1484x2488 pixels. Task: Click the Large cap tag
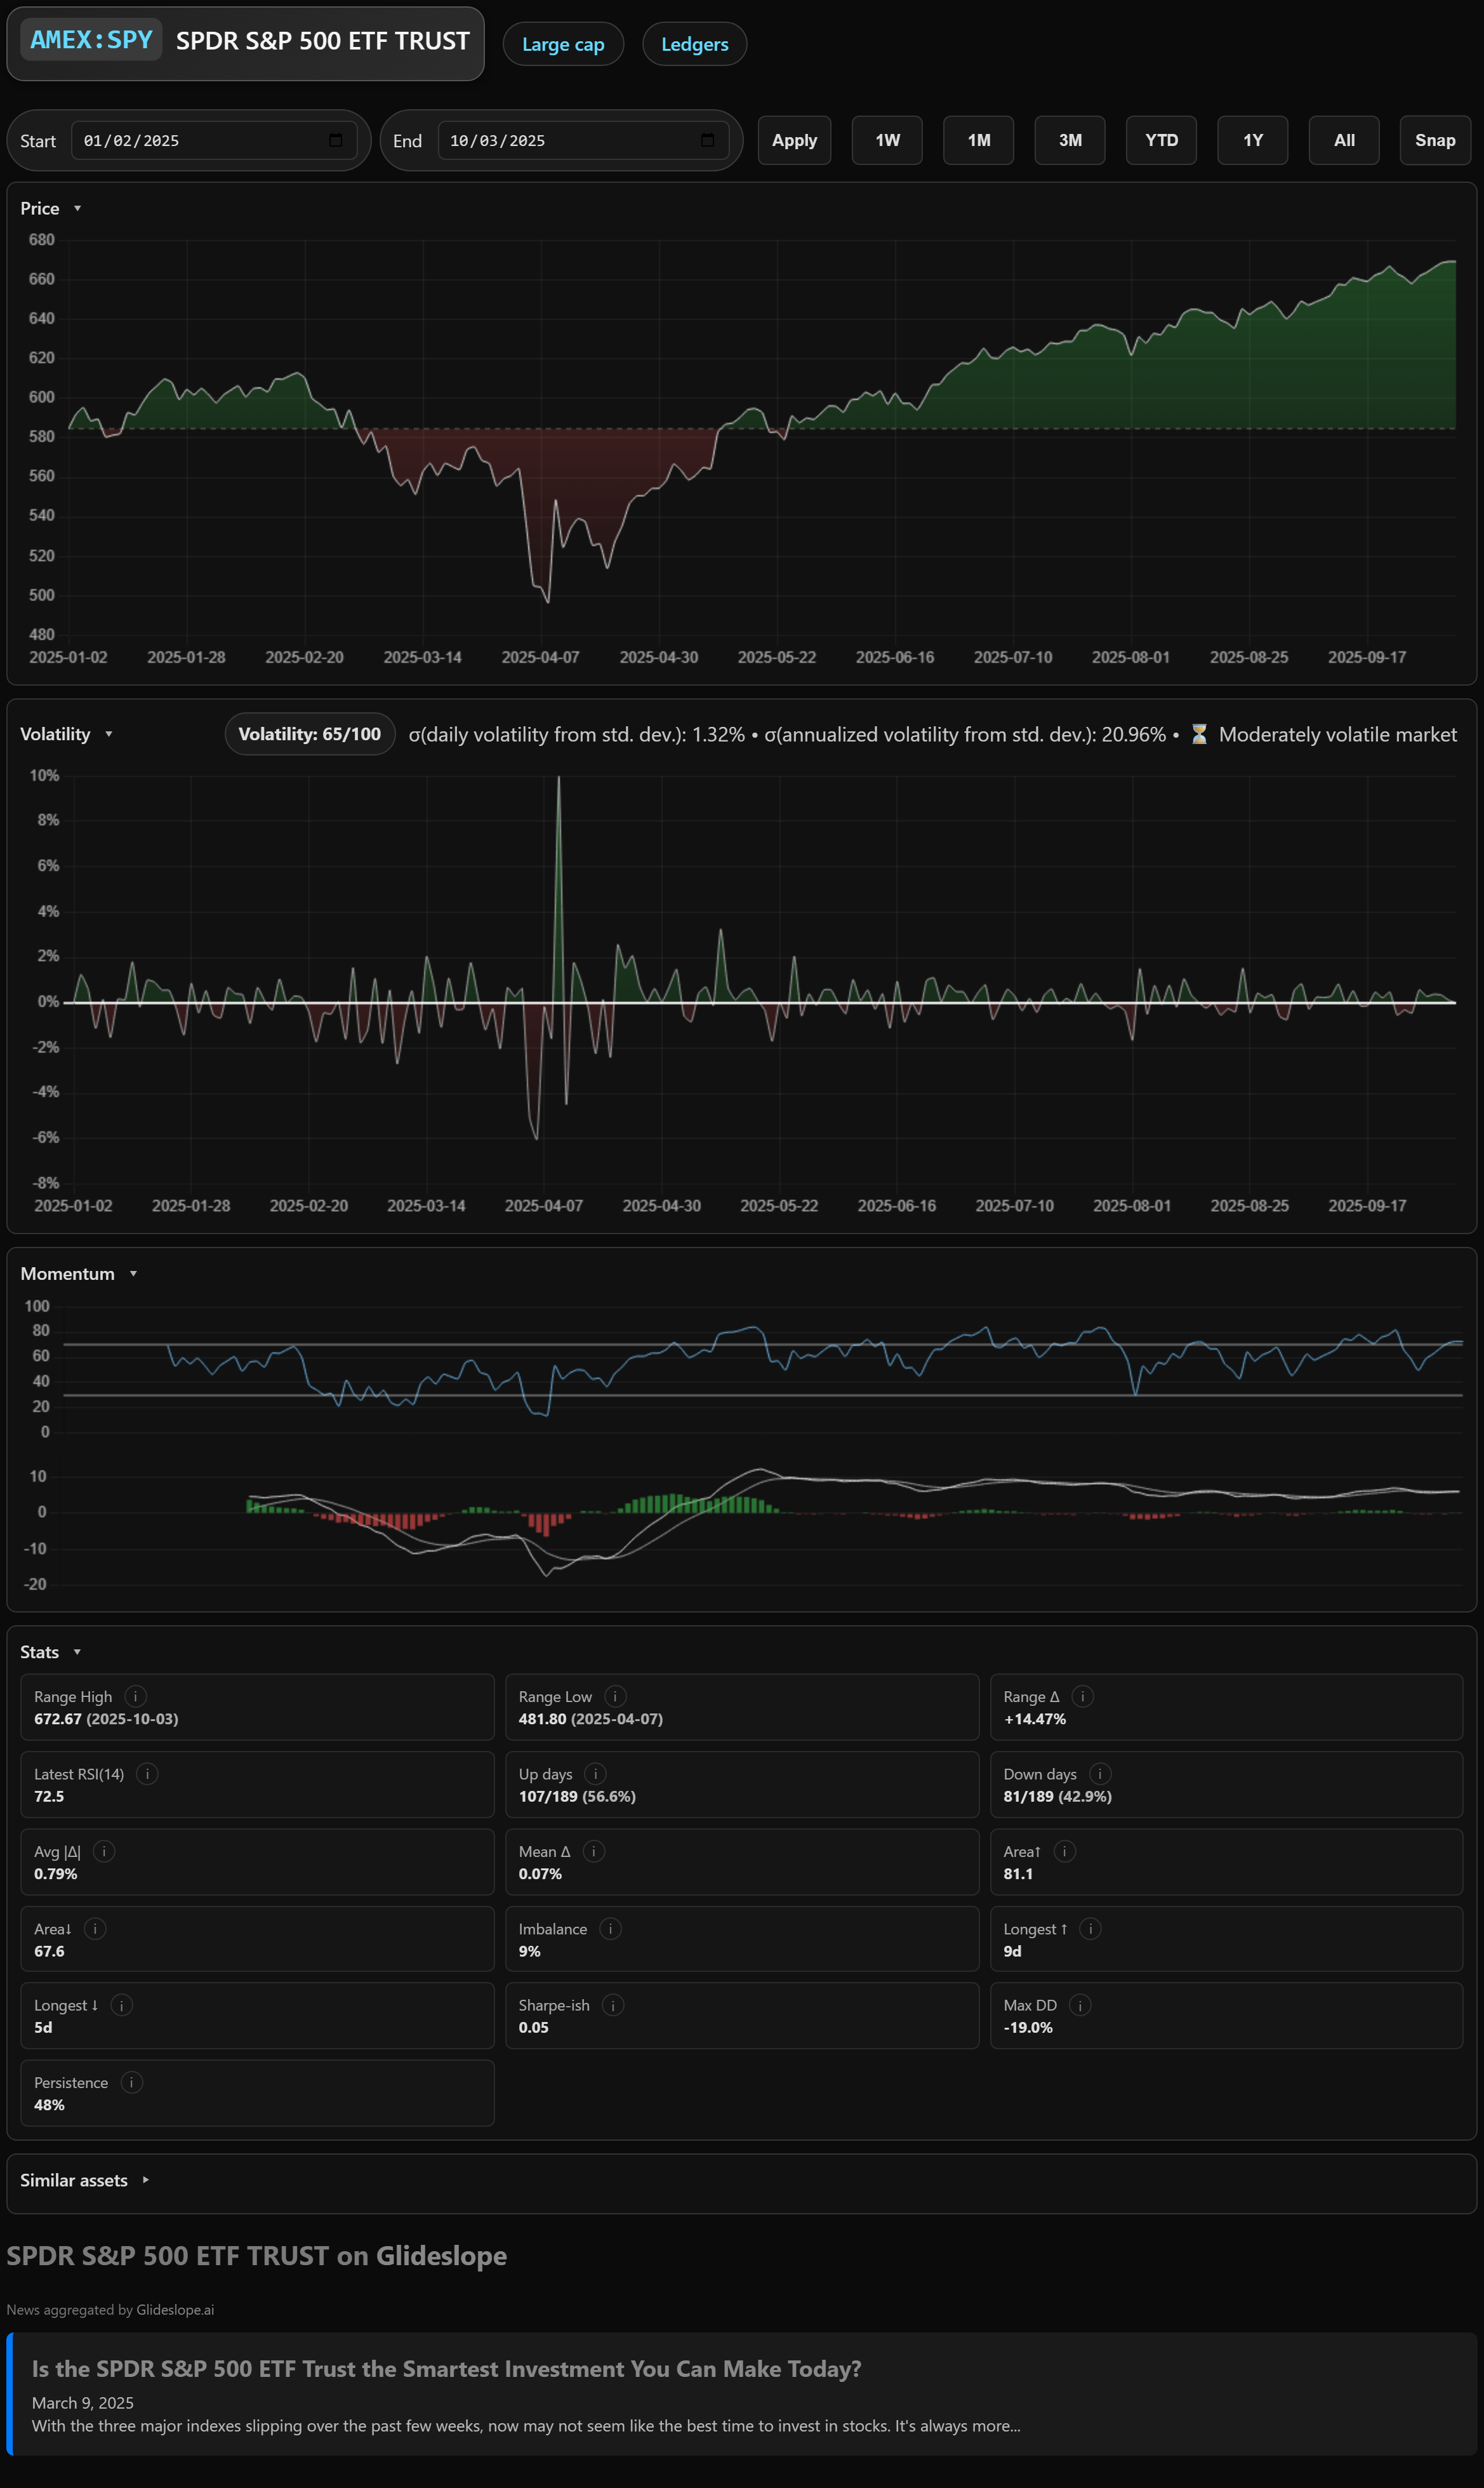pyautogui.click(x=563, y=44)
